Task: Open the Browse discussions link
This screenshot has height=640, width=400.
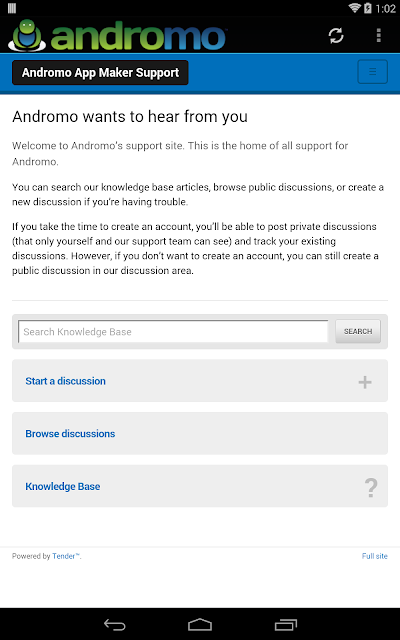Action: click(70, 433)
